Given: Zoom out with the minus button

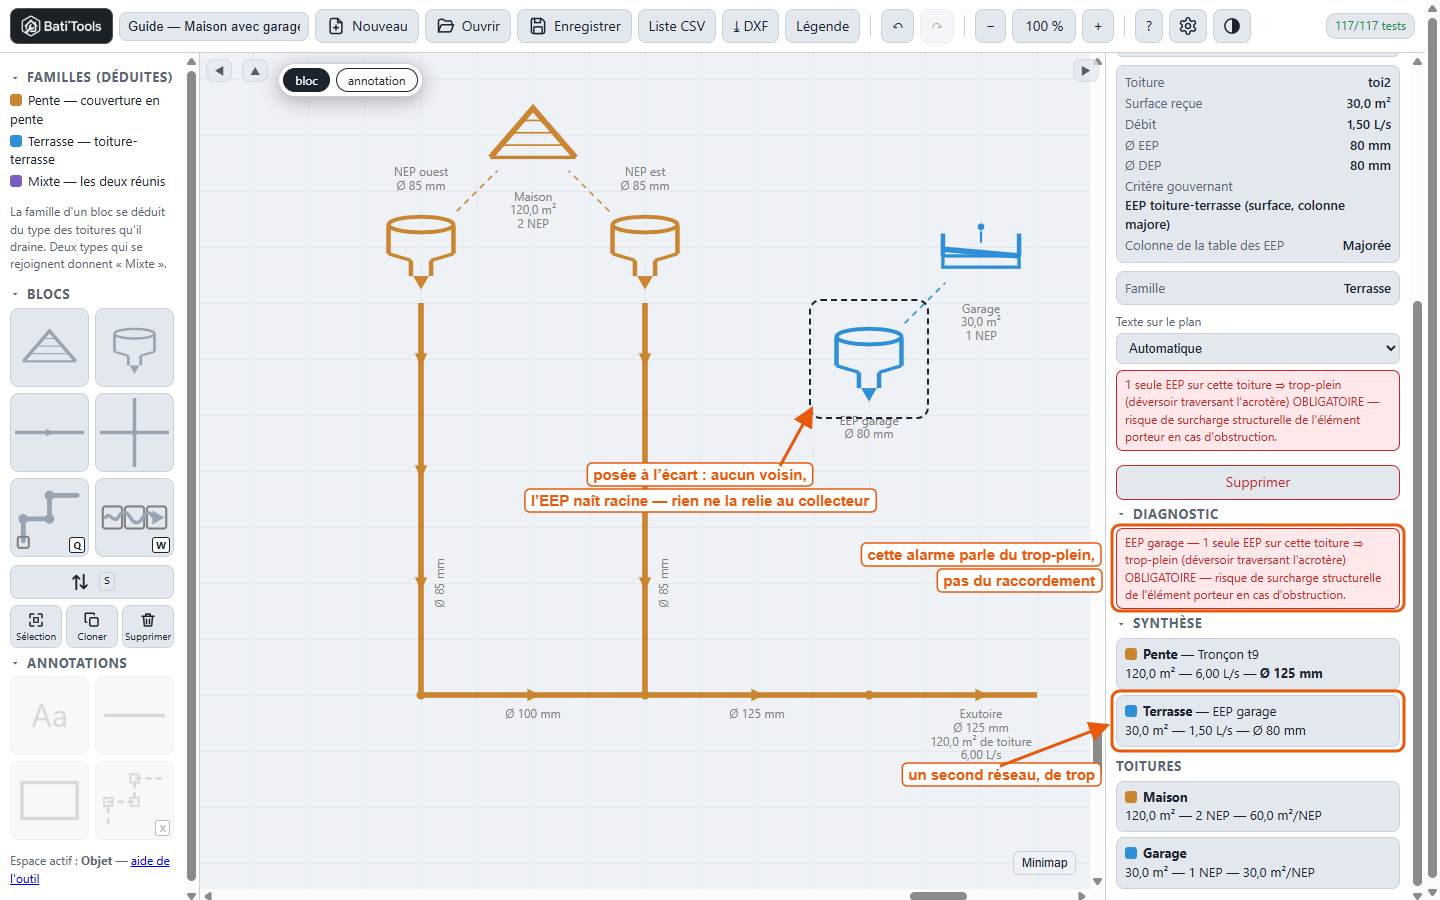Looking at the screenshot, I should coord(990,26).
